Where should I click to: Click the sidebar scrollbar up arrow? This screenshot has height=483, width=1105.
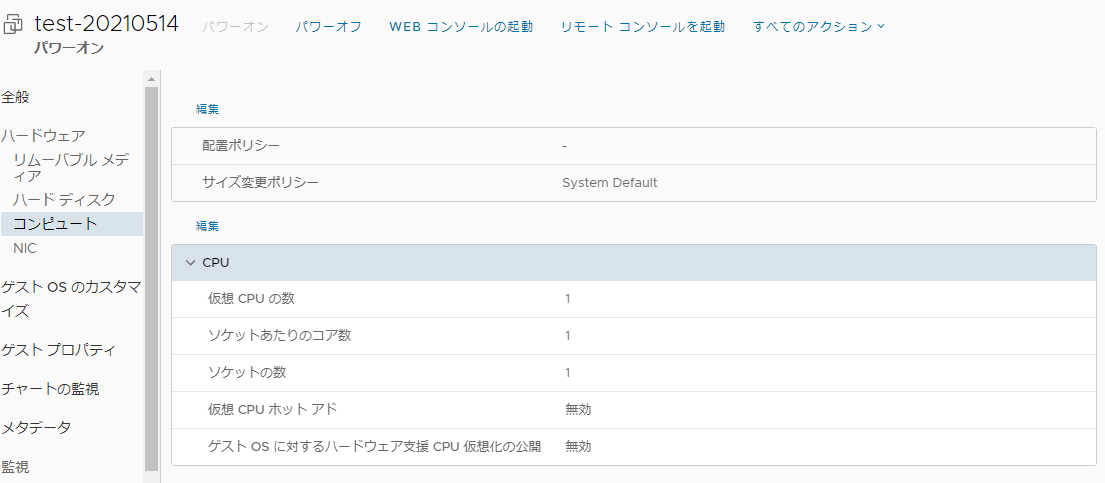pyautogui.click(x=152, y=78)
